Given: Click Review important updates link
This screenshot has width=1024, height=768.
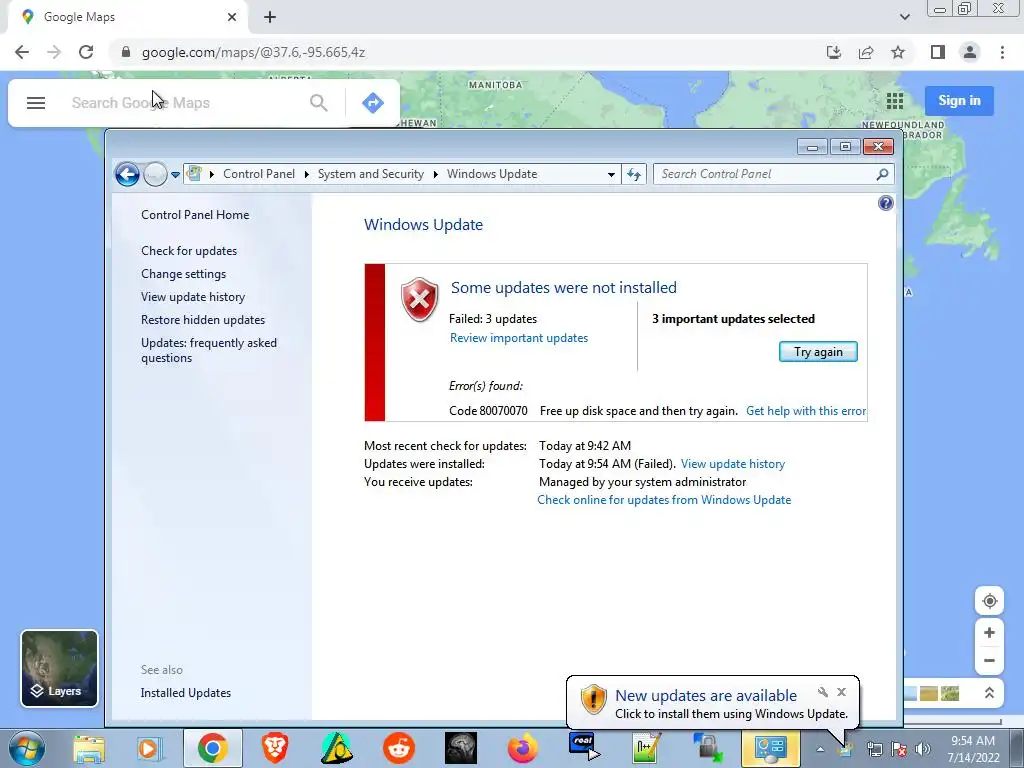Looking at the screenshot, I should click(519, 338).
